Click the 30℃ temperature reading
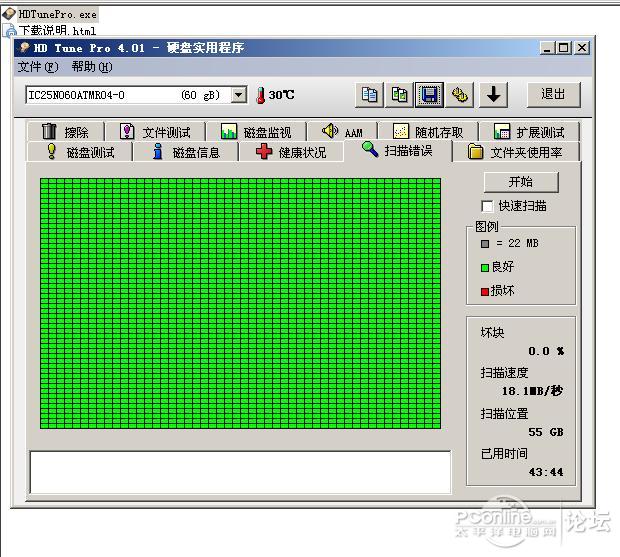 click(282, 95)
